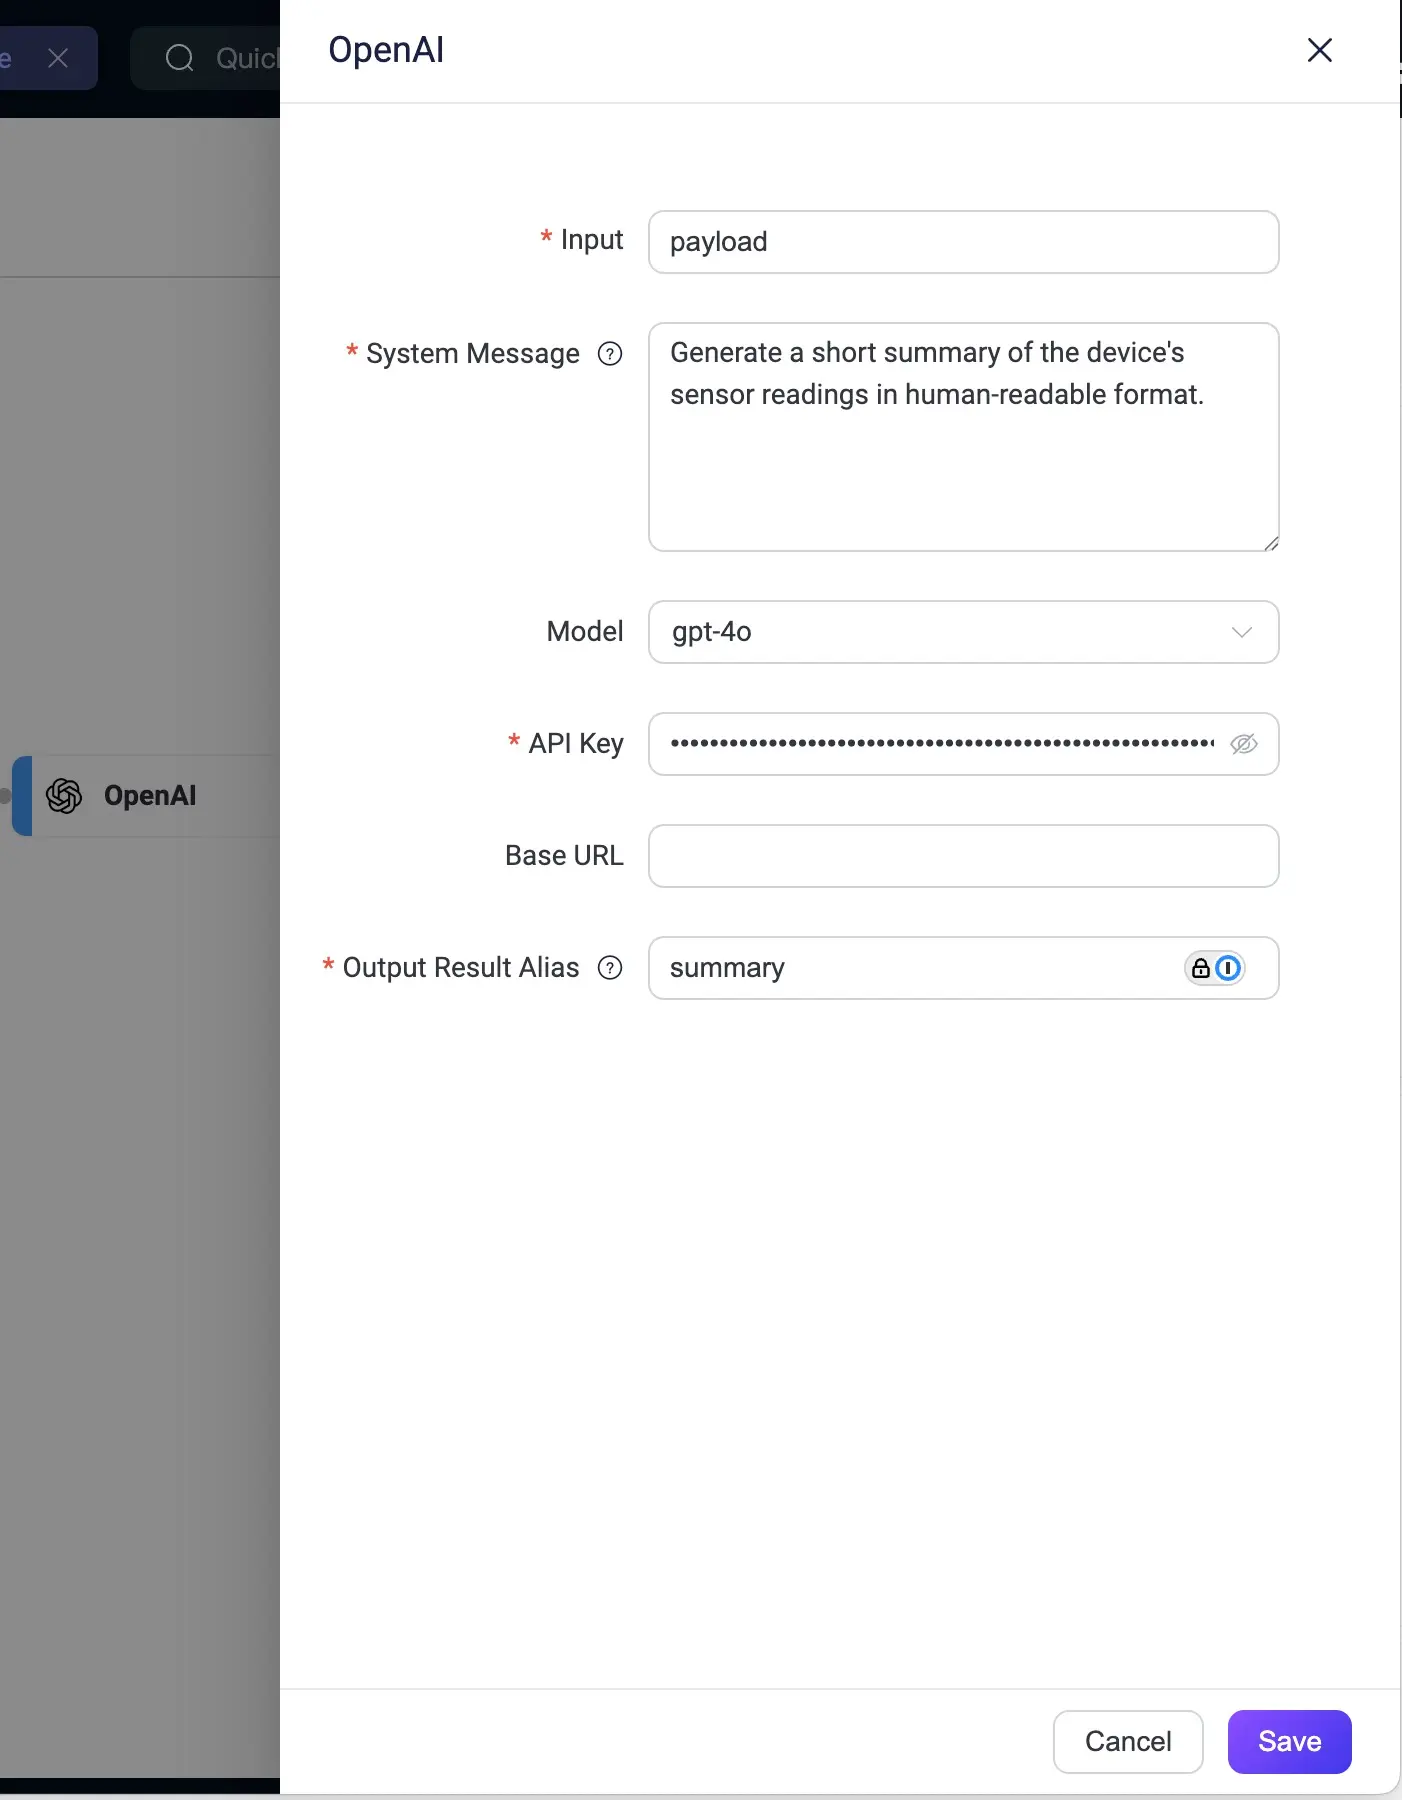Click the 1Password icon in the alias field

coord(1229,968)
